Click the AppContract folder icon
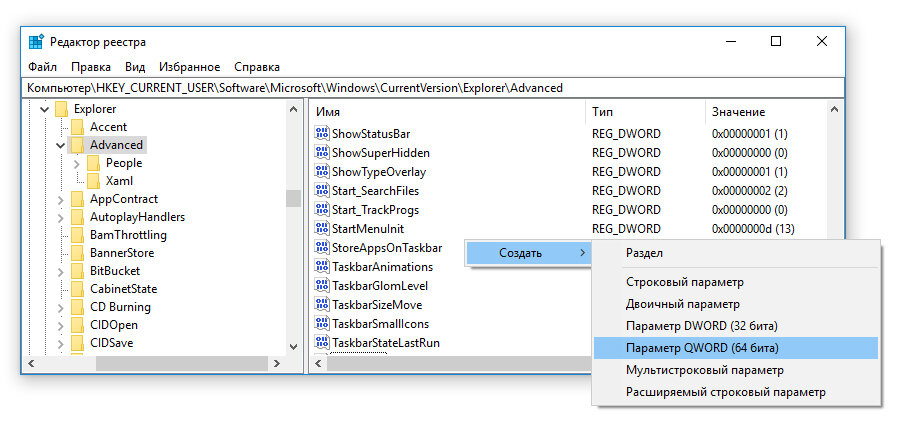Viewport: 906px width, 436px height. coord(77,199)
